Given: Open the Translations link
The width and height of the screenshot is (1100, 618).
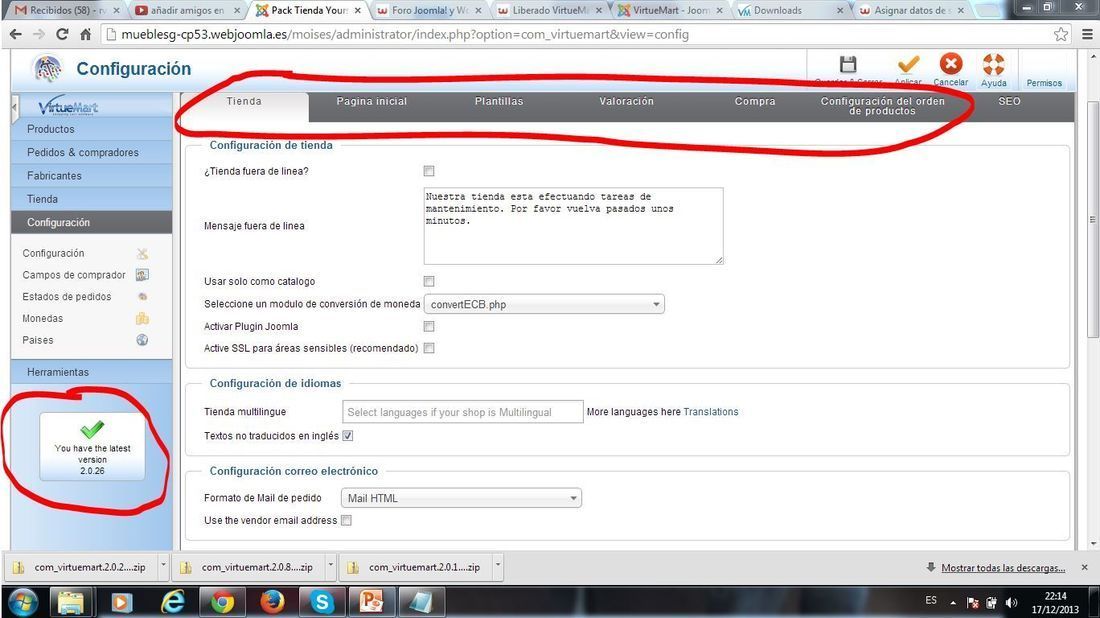Looking at the screenshot, I should coord(711,412).
